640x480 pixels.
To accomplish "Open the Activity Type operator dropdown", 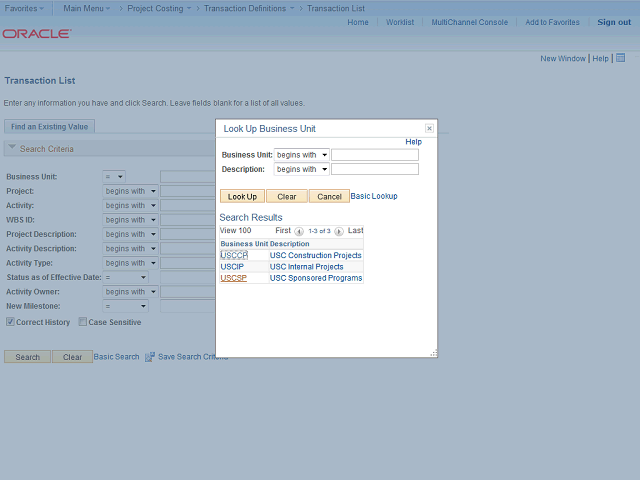I will (130, 263).
